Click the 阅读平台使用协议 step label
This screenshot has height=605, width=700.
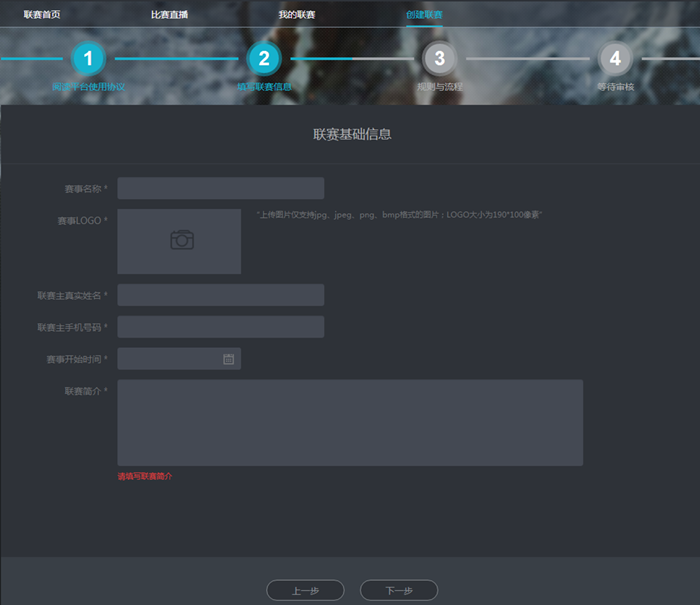pyautogui.click(x=88, y=87)
